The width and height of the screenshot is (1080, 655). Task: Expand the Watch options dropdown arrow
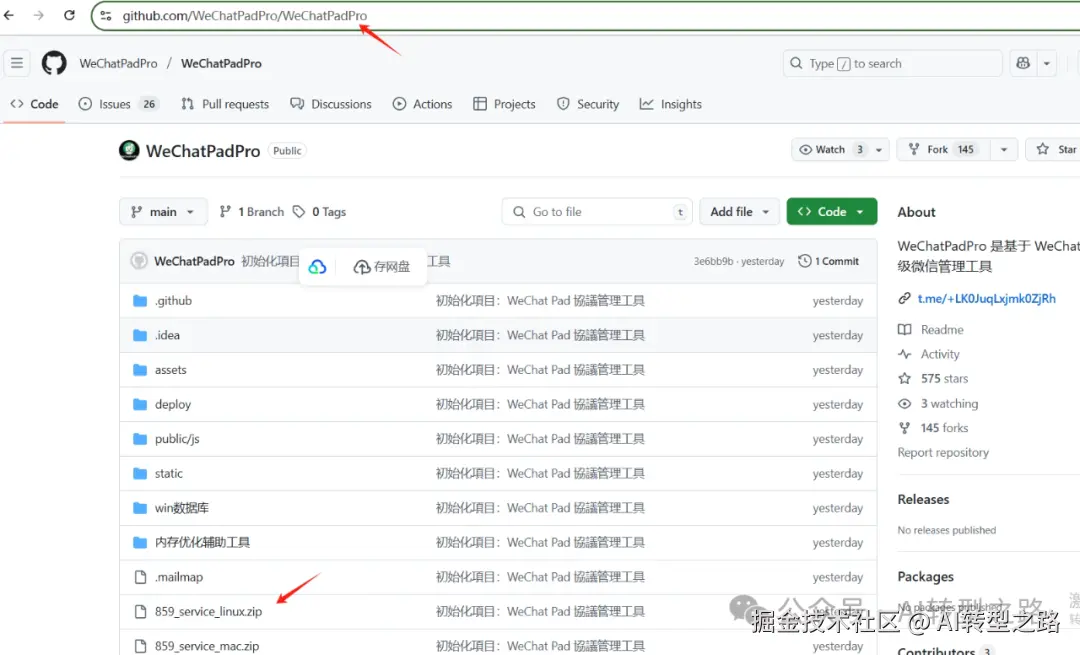click(879, 149)
